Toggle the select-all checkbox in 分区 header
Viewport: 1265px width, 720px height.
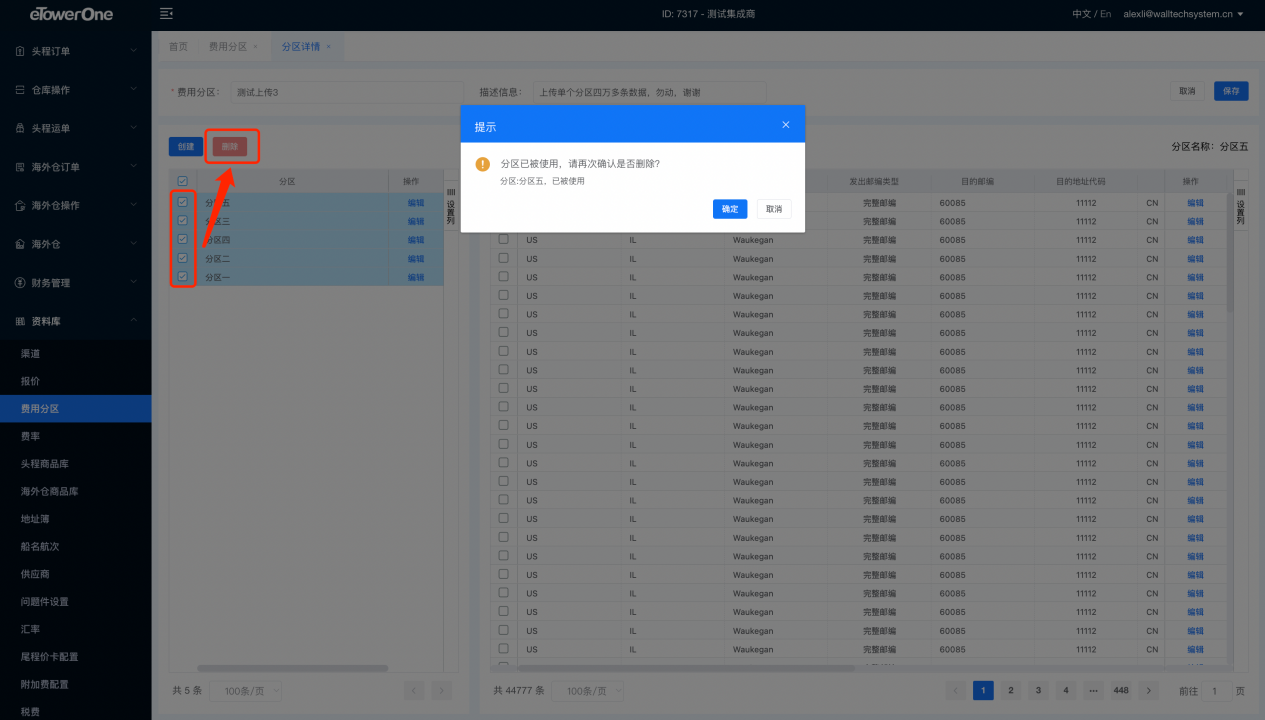click(x=182, y=181)
